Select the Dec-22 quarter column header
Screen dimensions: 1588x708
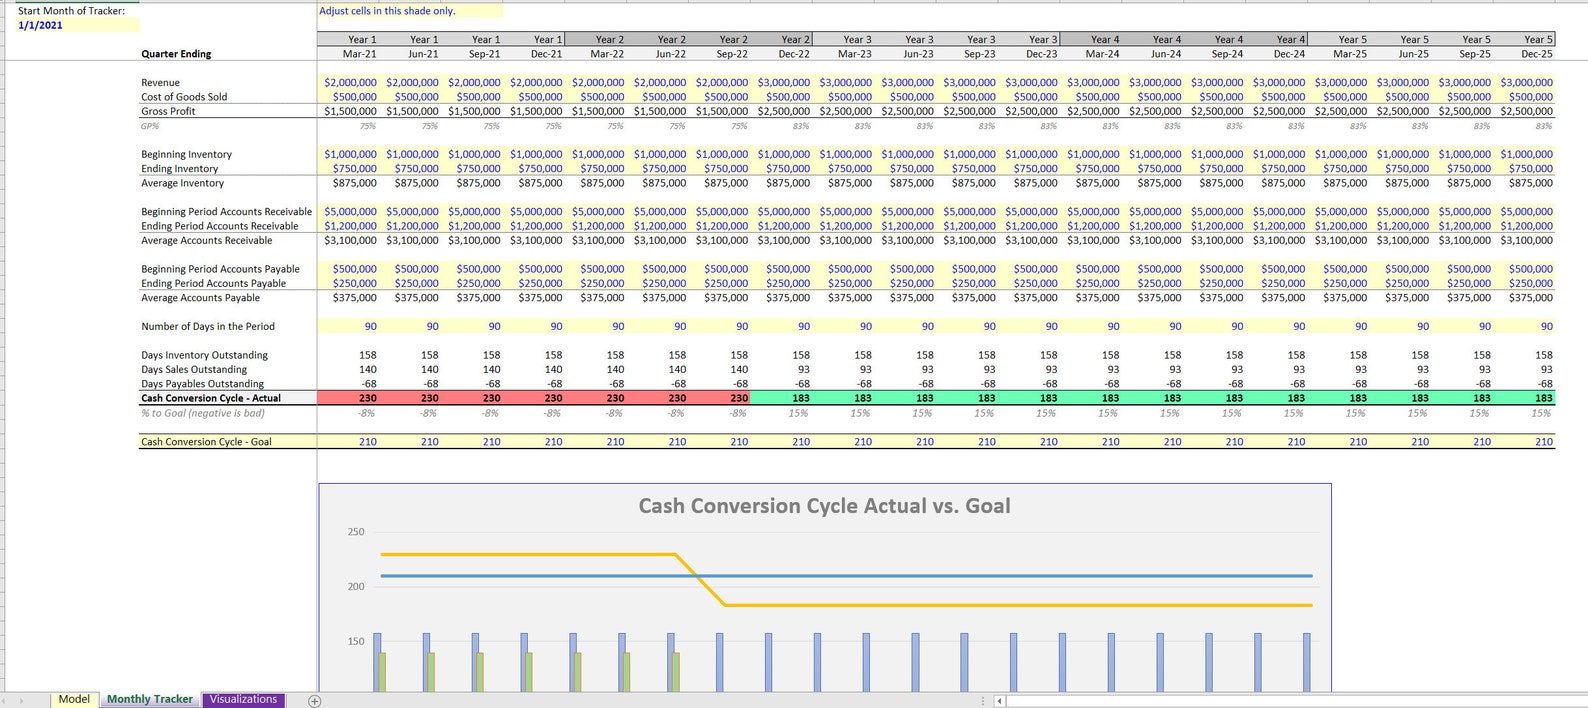click(x=794, y=54)
